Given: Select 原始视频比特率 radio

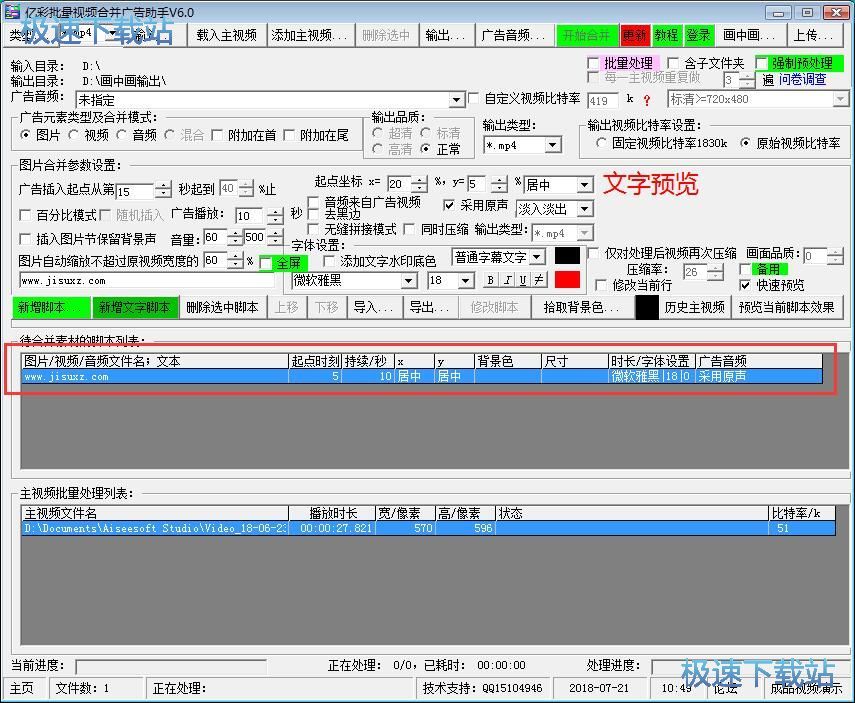Looking at the screenshot, I should [x=745, y=143].
